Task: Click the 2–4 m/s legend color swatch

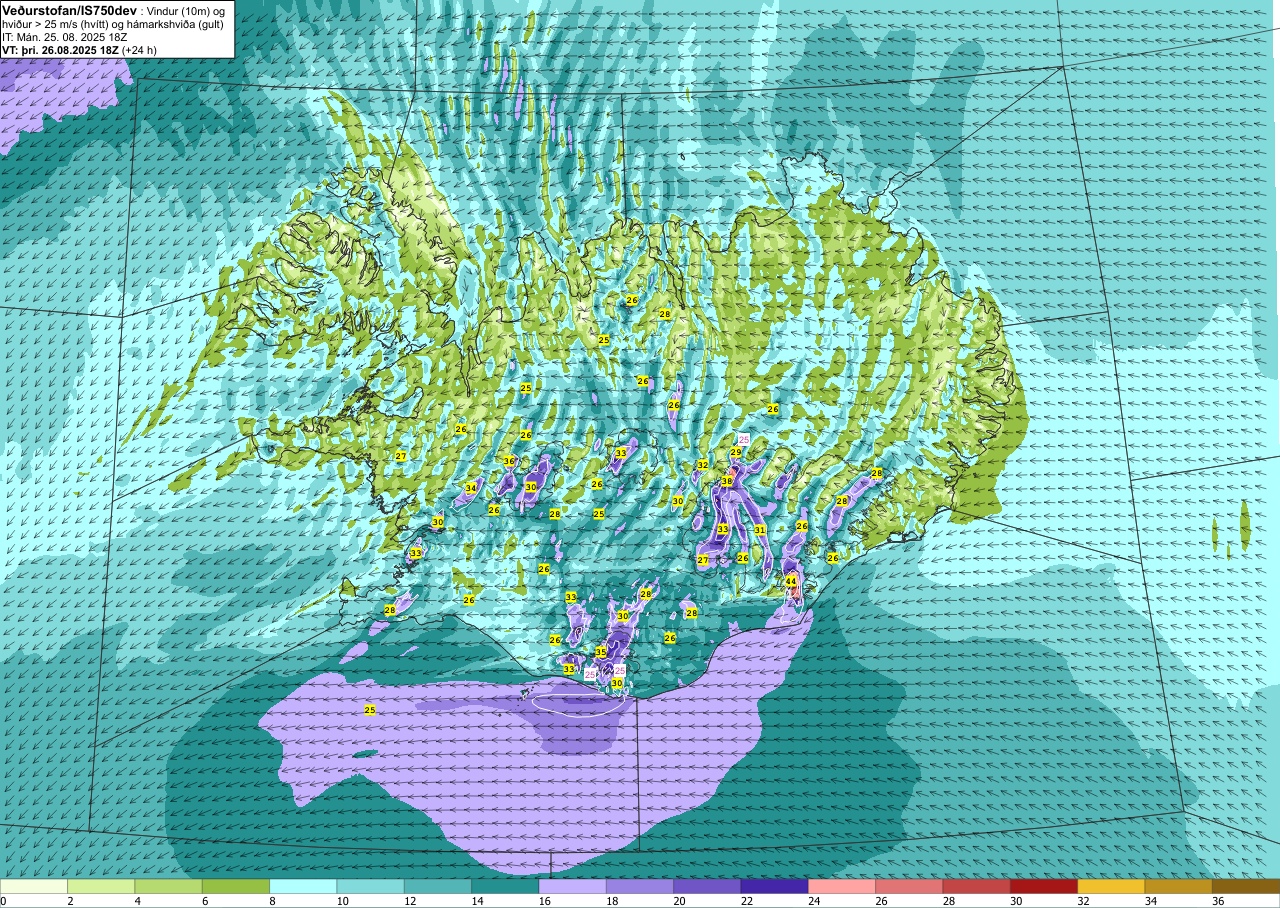Action: point(101,886)
